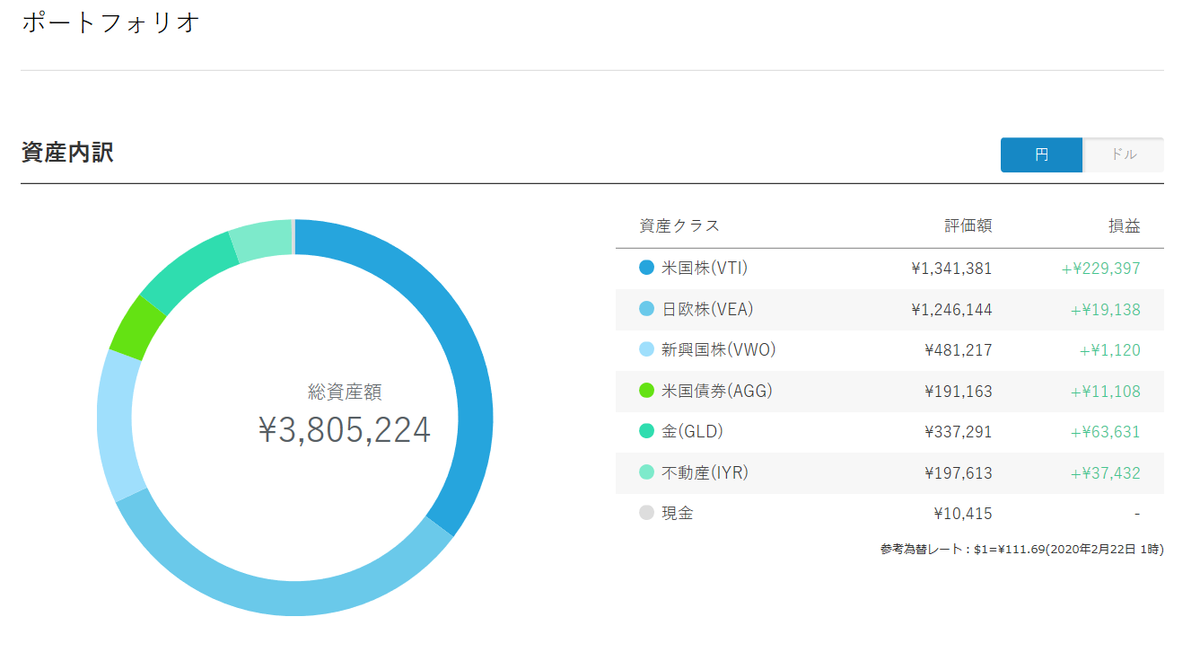This screenshot has width=1200, height=661.
Task: Switch currency display to ドル (dollar)
Action: (1123, 155)
